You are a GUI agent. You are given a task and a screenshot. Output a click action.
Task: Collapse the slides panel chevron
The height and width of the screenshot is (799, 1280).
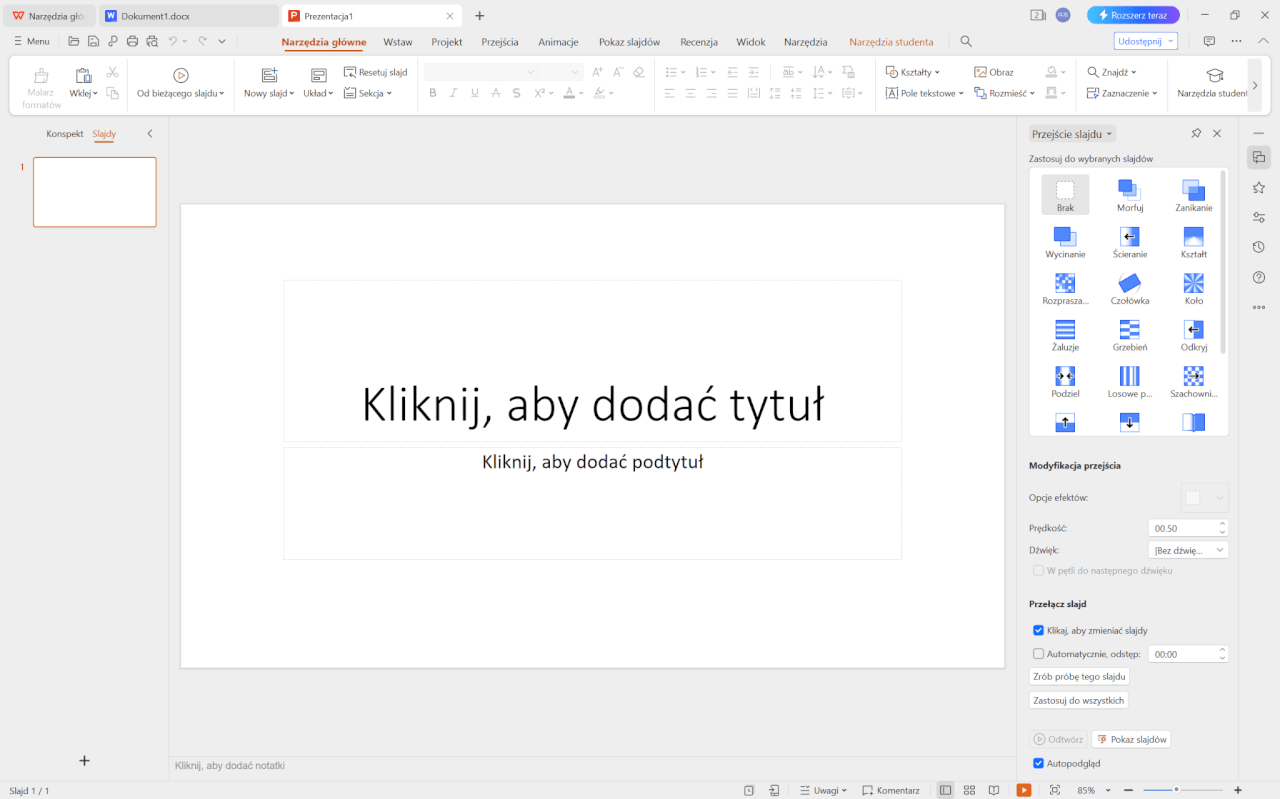150,134
